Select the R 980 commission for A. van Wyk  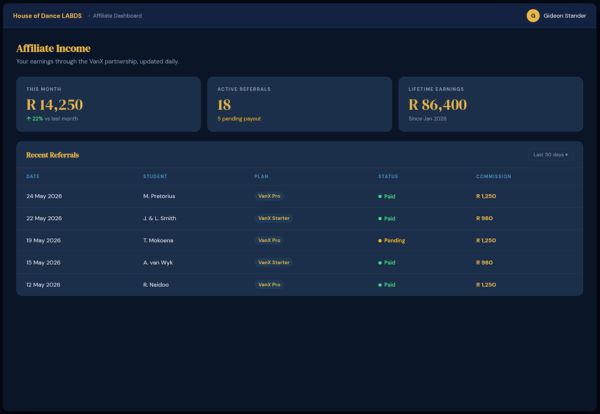[484, 263]
